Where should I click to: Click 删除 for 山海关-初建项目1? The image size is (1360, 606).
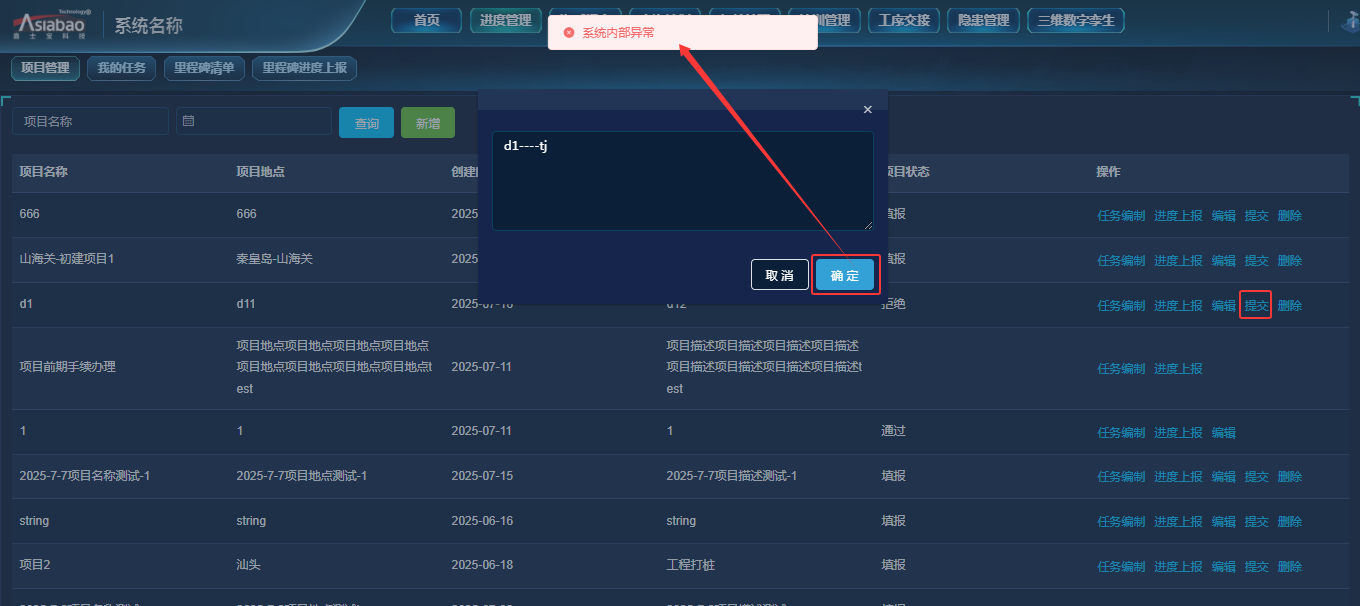coord(1290,261)
